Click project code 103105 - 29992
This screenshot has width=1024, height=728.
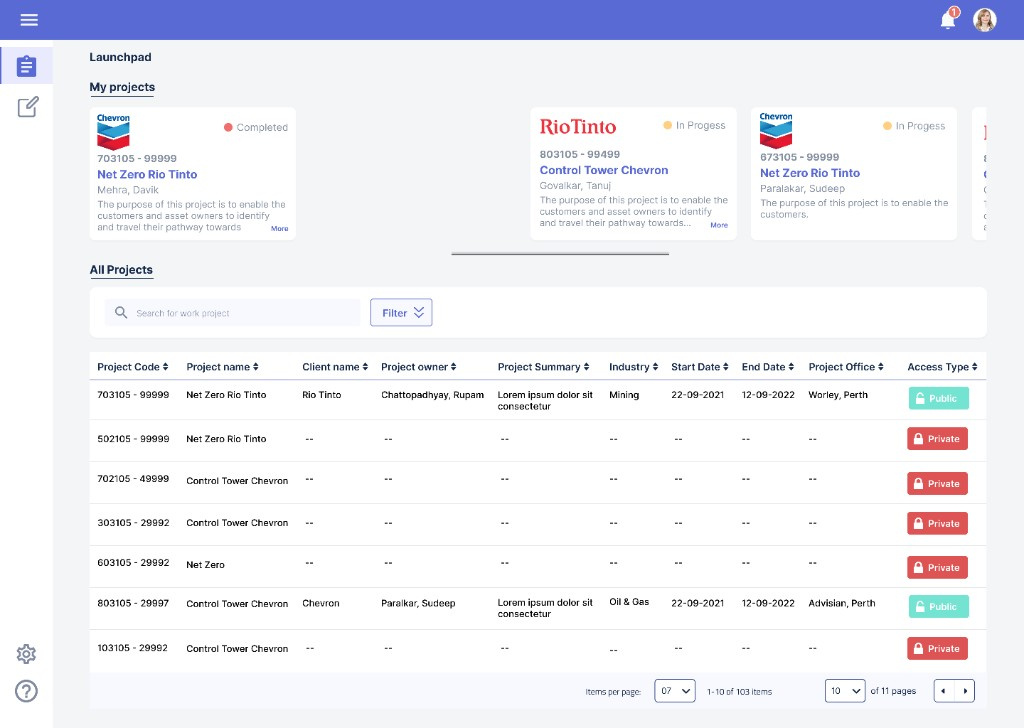click(x=133, y=648)
